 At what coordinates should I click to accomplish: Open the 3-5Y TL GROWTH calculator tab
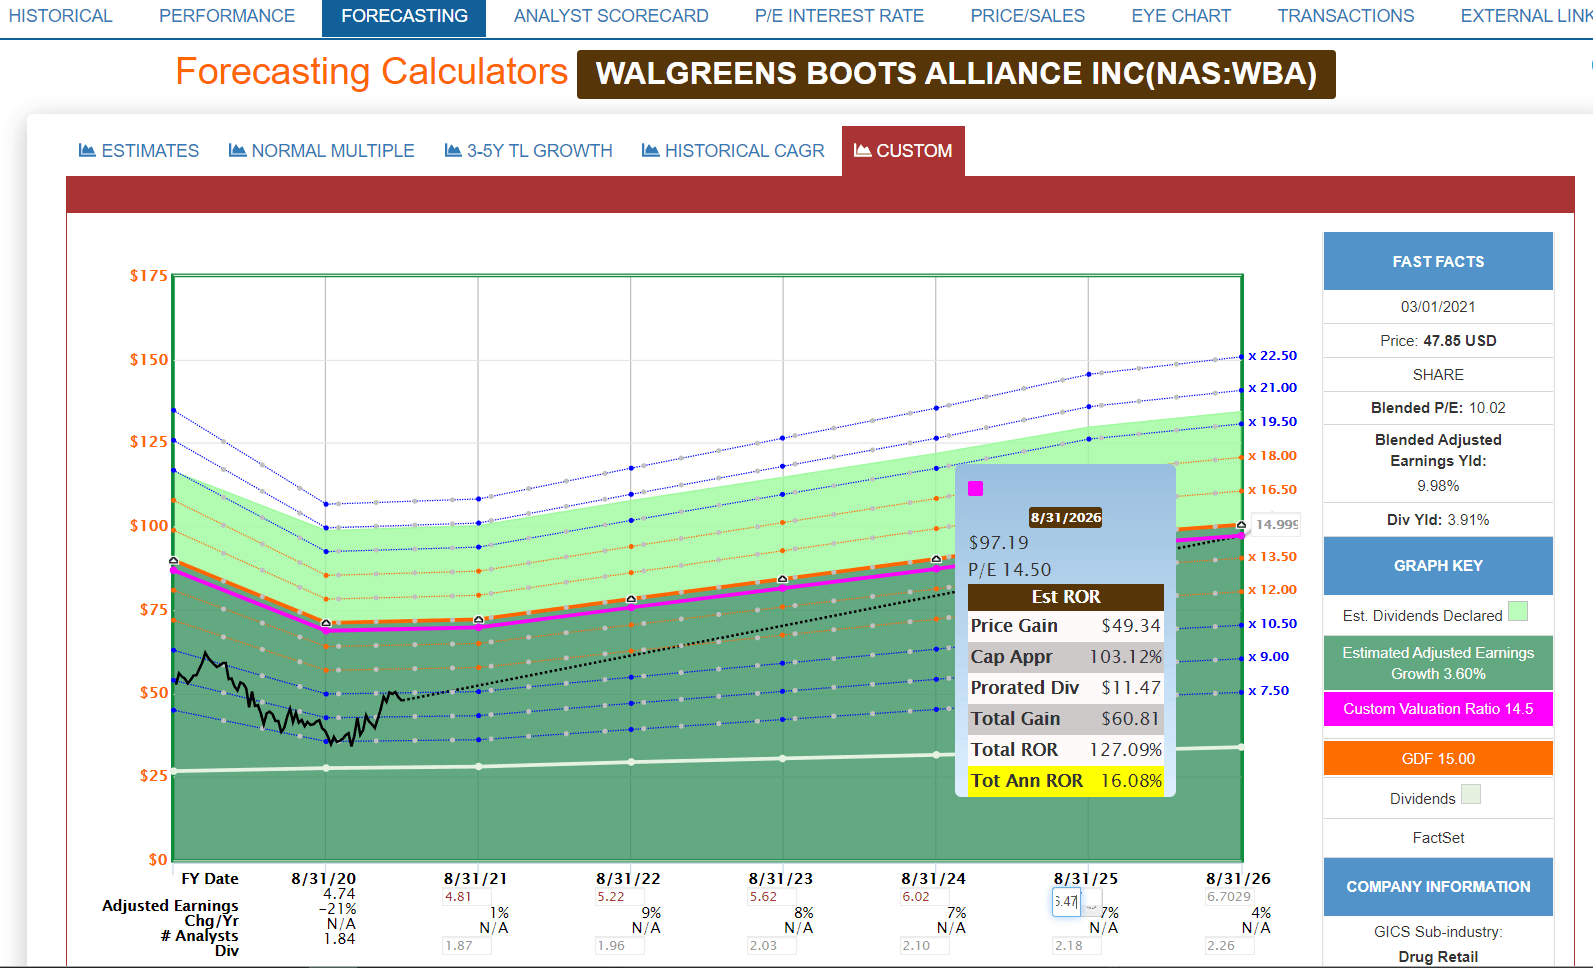[528, 151]
